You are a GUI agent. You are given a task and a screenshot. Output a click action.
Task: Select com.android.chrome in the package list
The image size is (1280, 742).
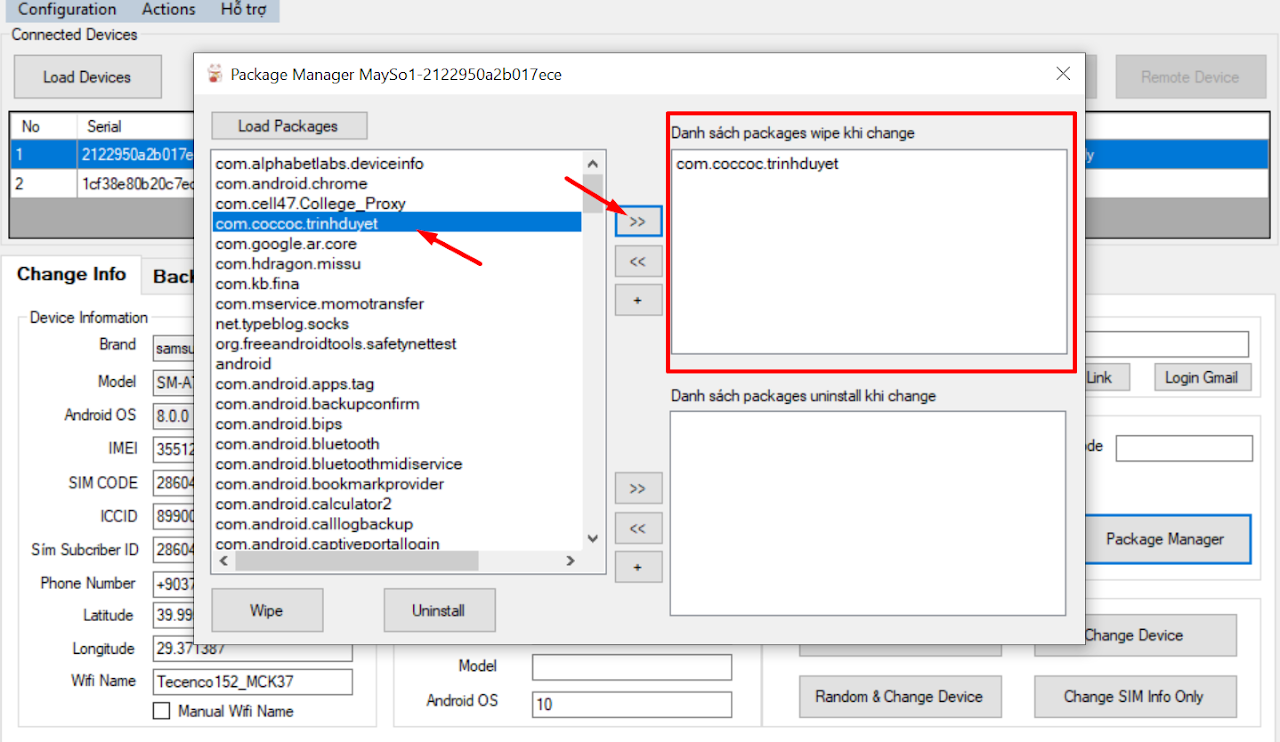click(x=292, y=184)
